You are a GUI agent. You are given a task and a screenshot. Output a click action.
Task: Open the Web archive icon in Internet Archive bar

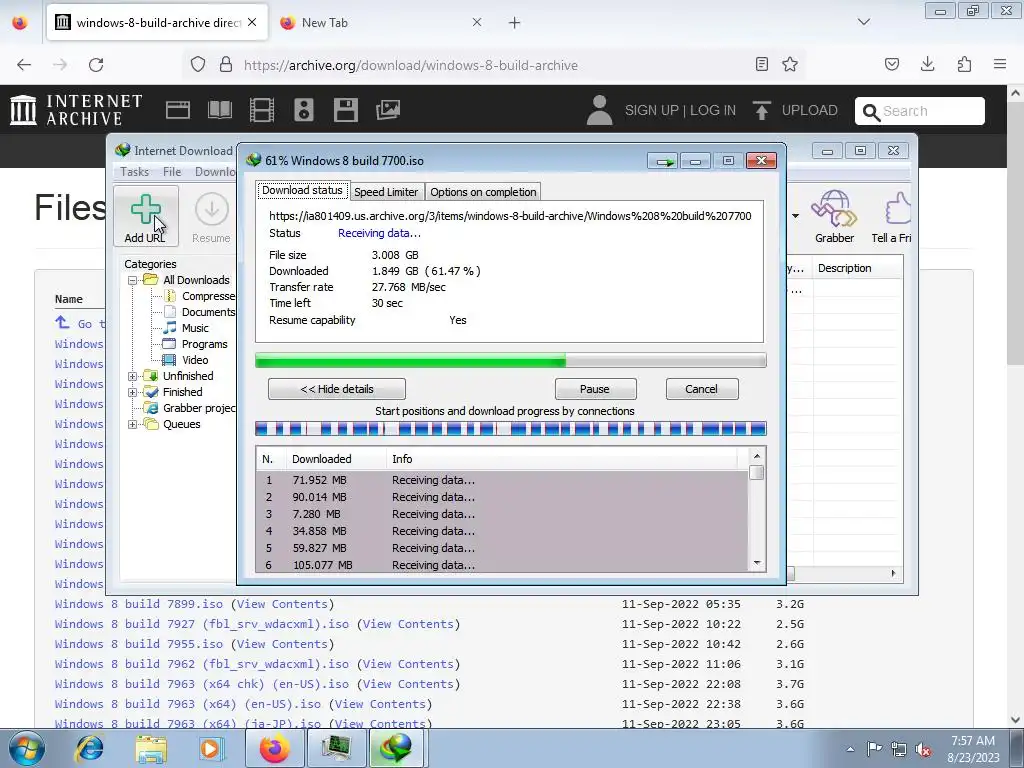(178, 110)
